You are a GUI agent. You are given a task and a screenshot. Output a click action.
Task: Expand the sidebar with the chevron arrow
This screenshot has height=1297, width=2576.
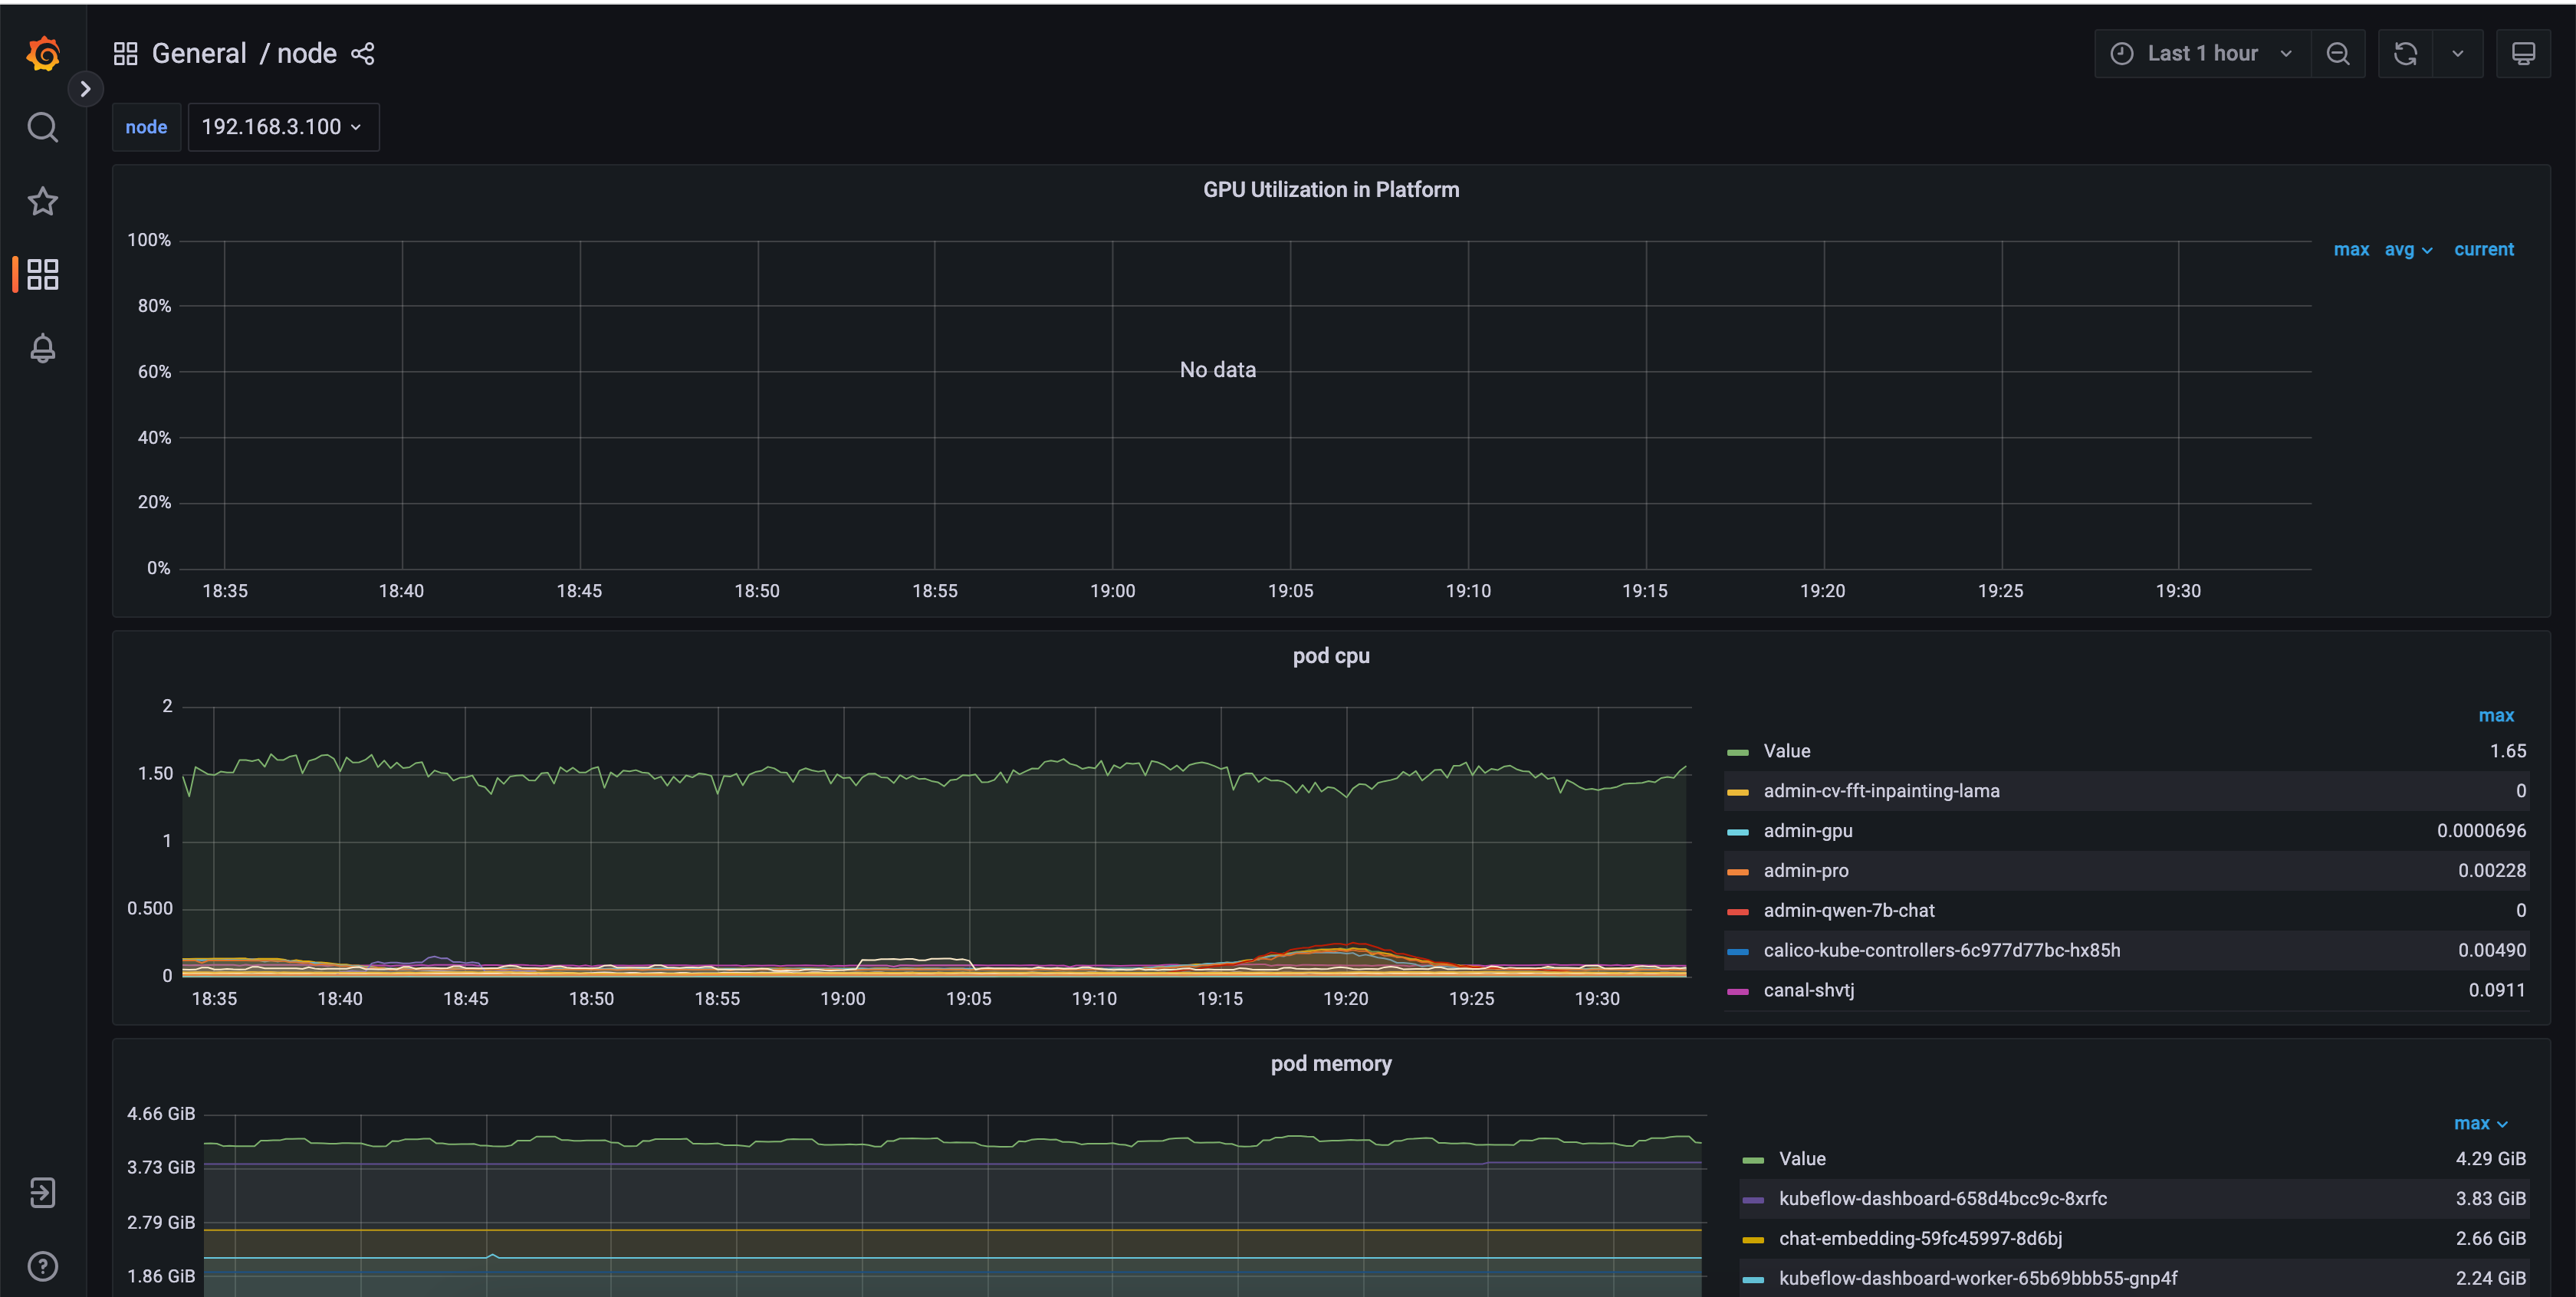[85, 89]
